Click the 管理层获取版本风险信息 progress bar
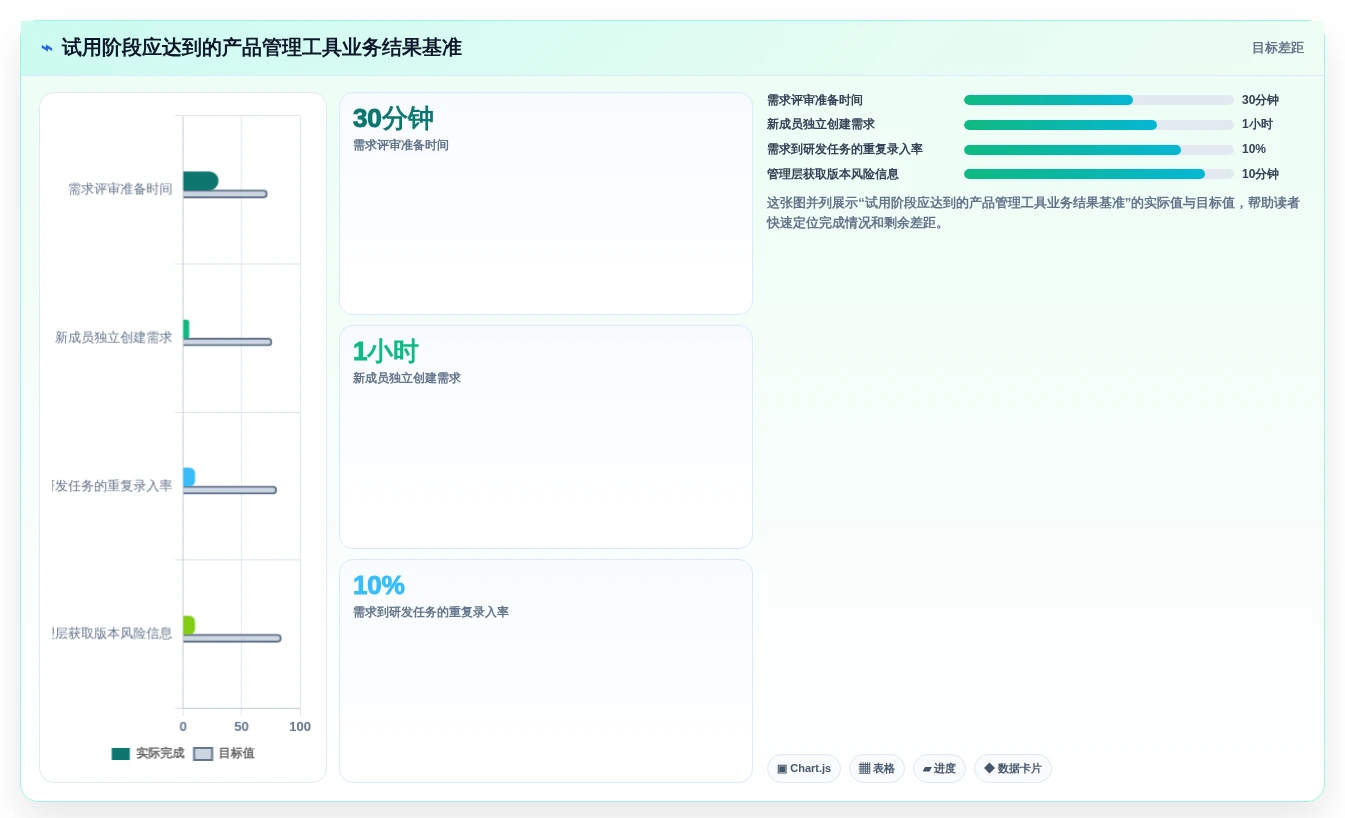Viewport: 1345px width, 818px height. (1099, 174)
